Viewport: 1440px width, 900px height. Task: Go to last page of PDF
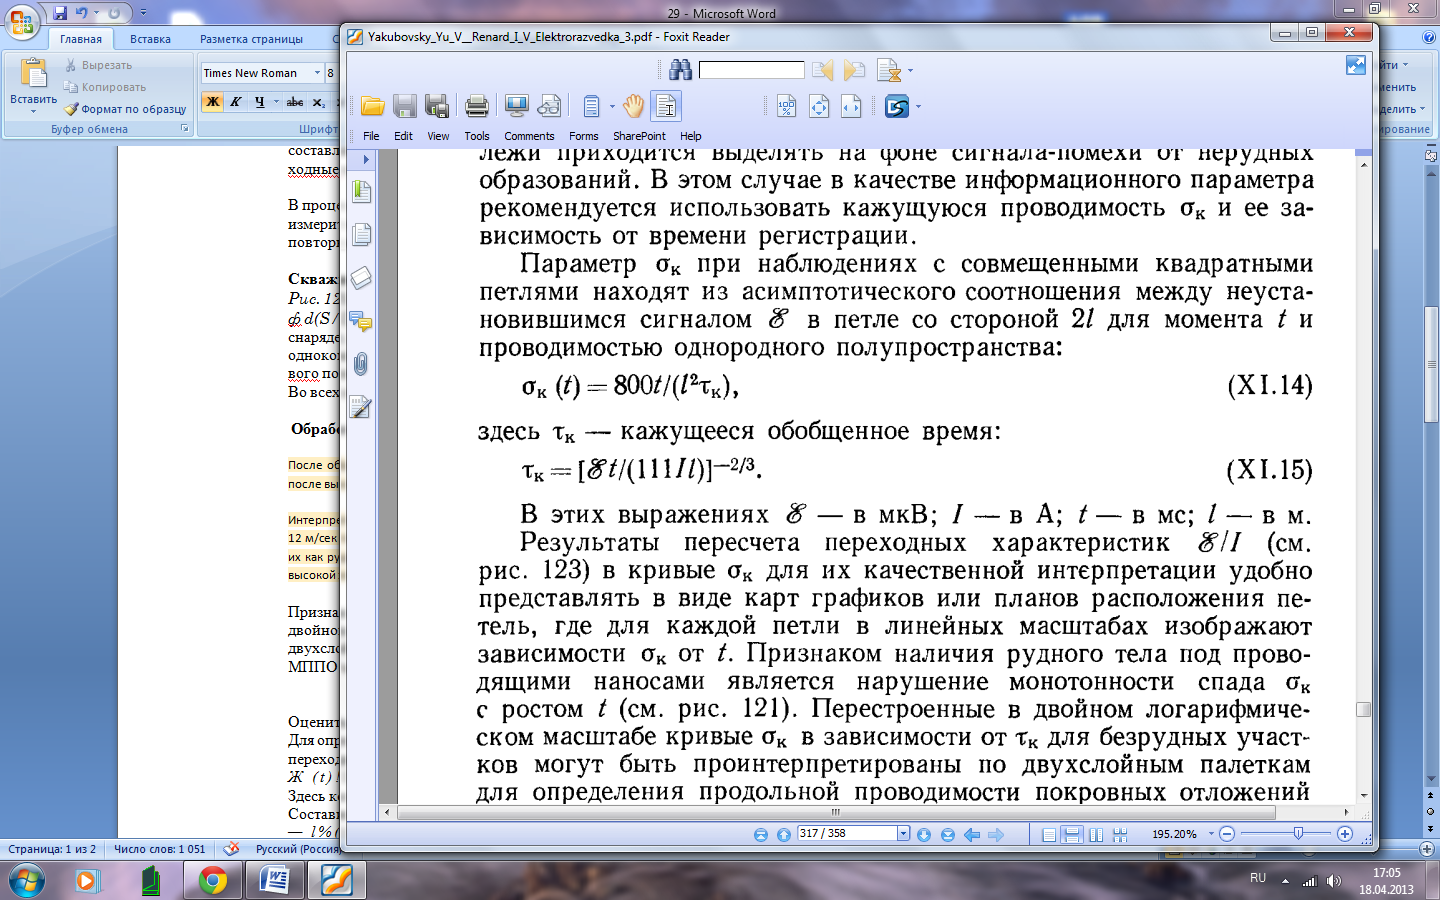947,835
